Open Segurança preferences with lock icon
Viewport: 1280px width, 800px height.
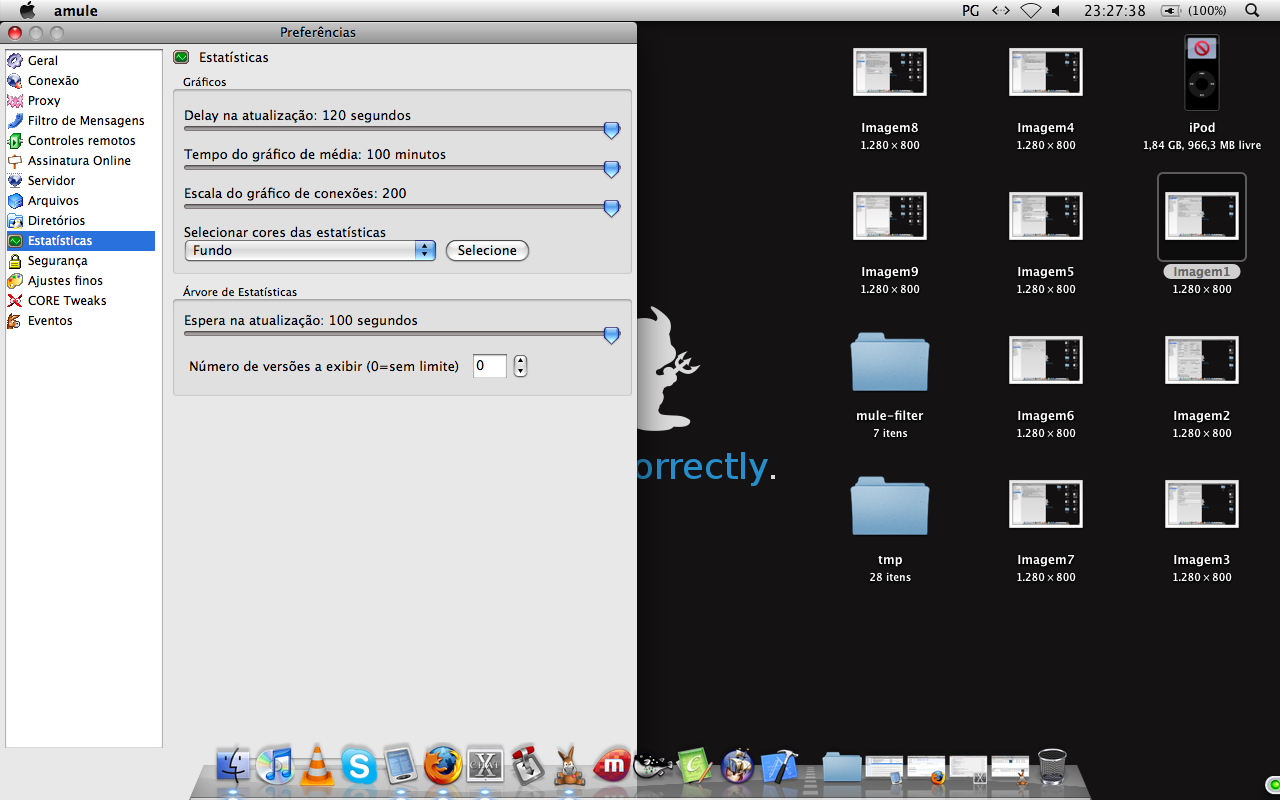(x=57, y=261)
